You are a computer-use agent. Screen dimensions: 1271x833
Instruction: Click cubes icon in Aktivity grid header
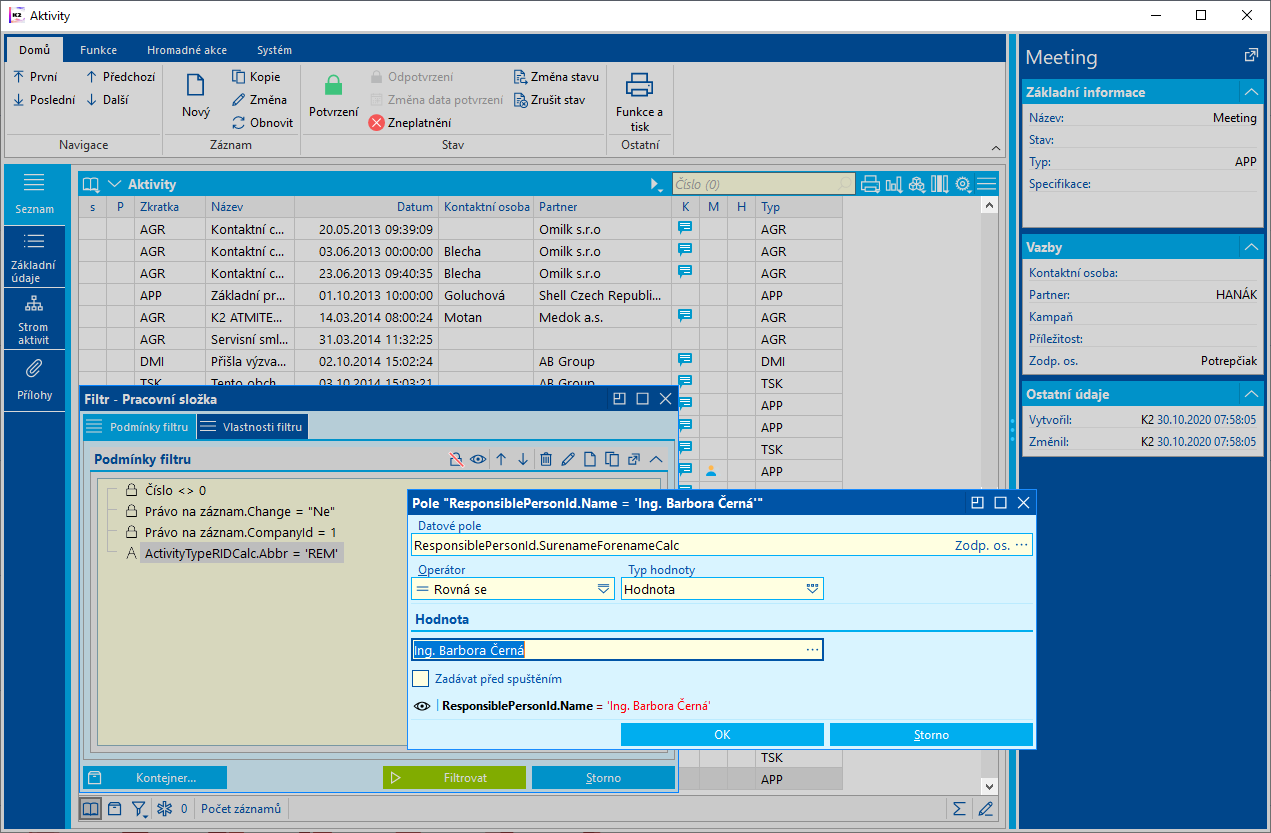tap(917, 184)
